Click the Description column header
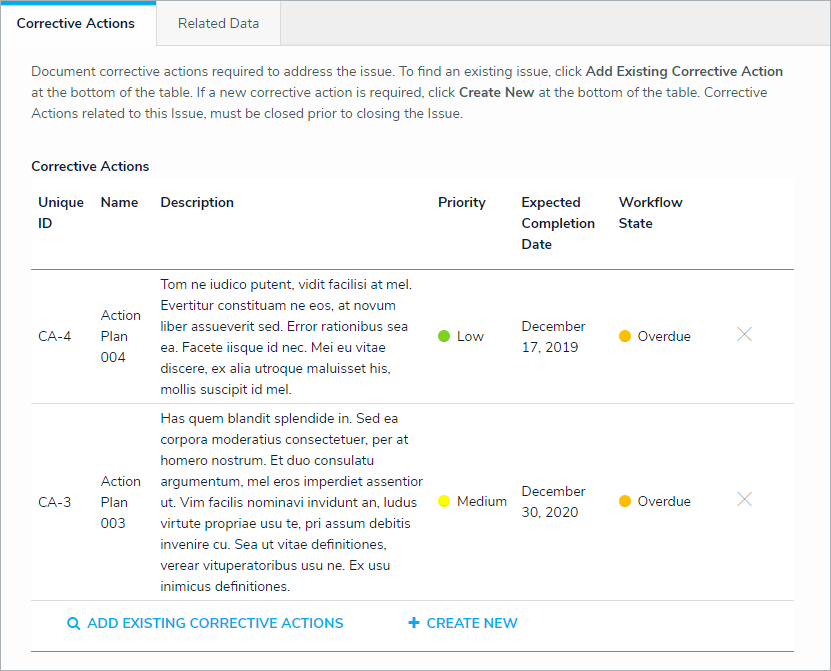This screenshot has width=831, height=671. (197, 202)
